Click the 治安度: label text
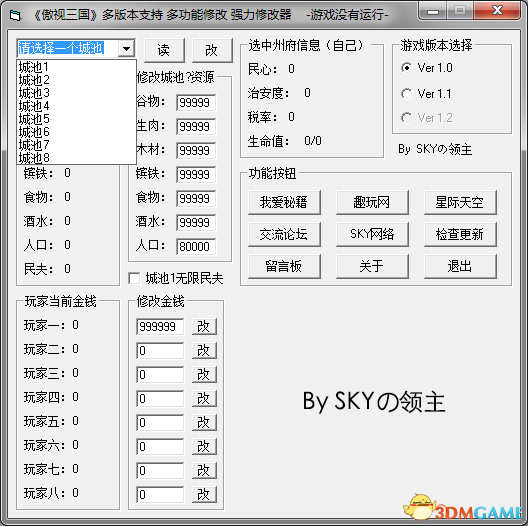Viewport: 528px width, 526px height. click(268, 93)
